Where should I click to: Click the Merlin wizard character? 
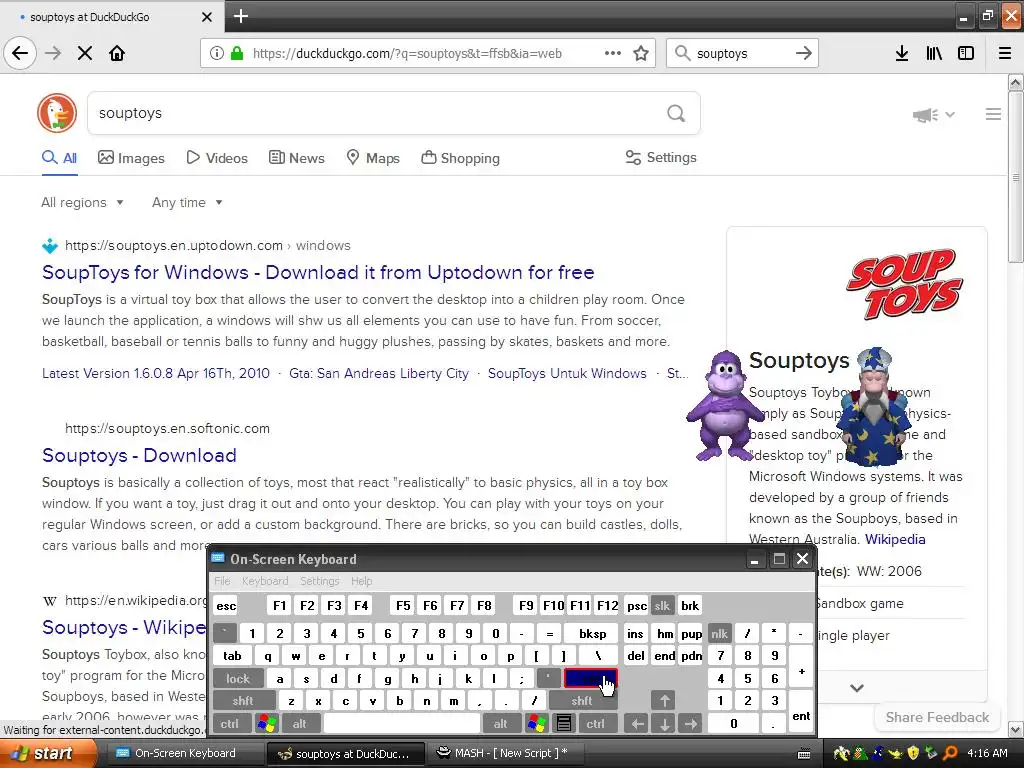click(x=874, y=407)
